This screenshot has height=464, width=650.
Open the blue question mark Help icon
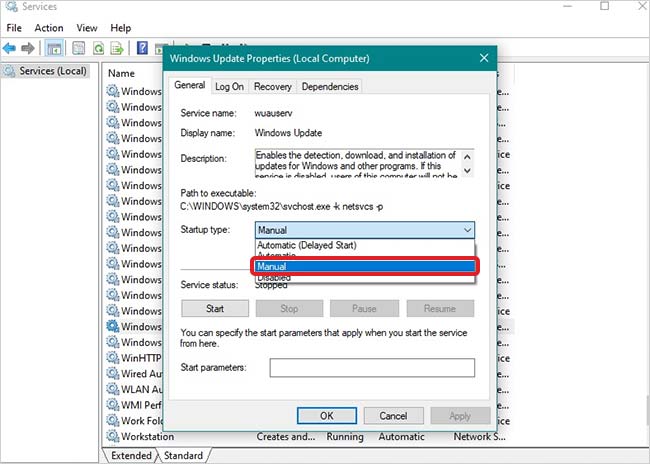pyautogui.click(x=142, y=49)
